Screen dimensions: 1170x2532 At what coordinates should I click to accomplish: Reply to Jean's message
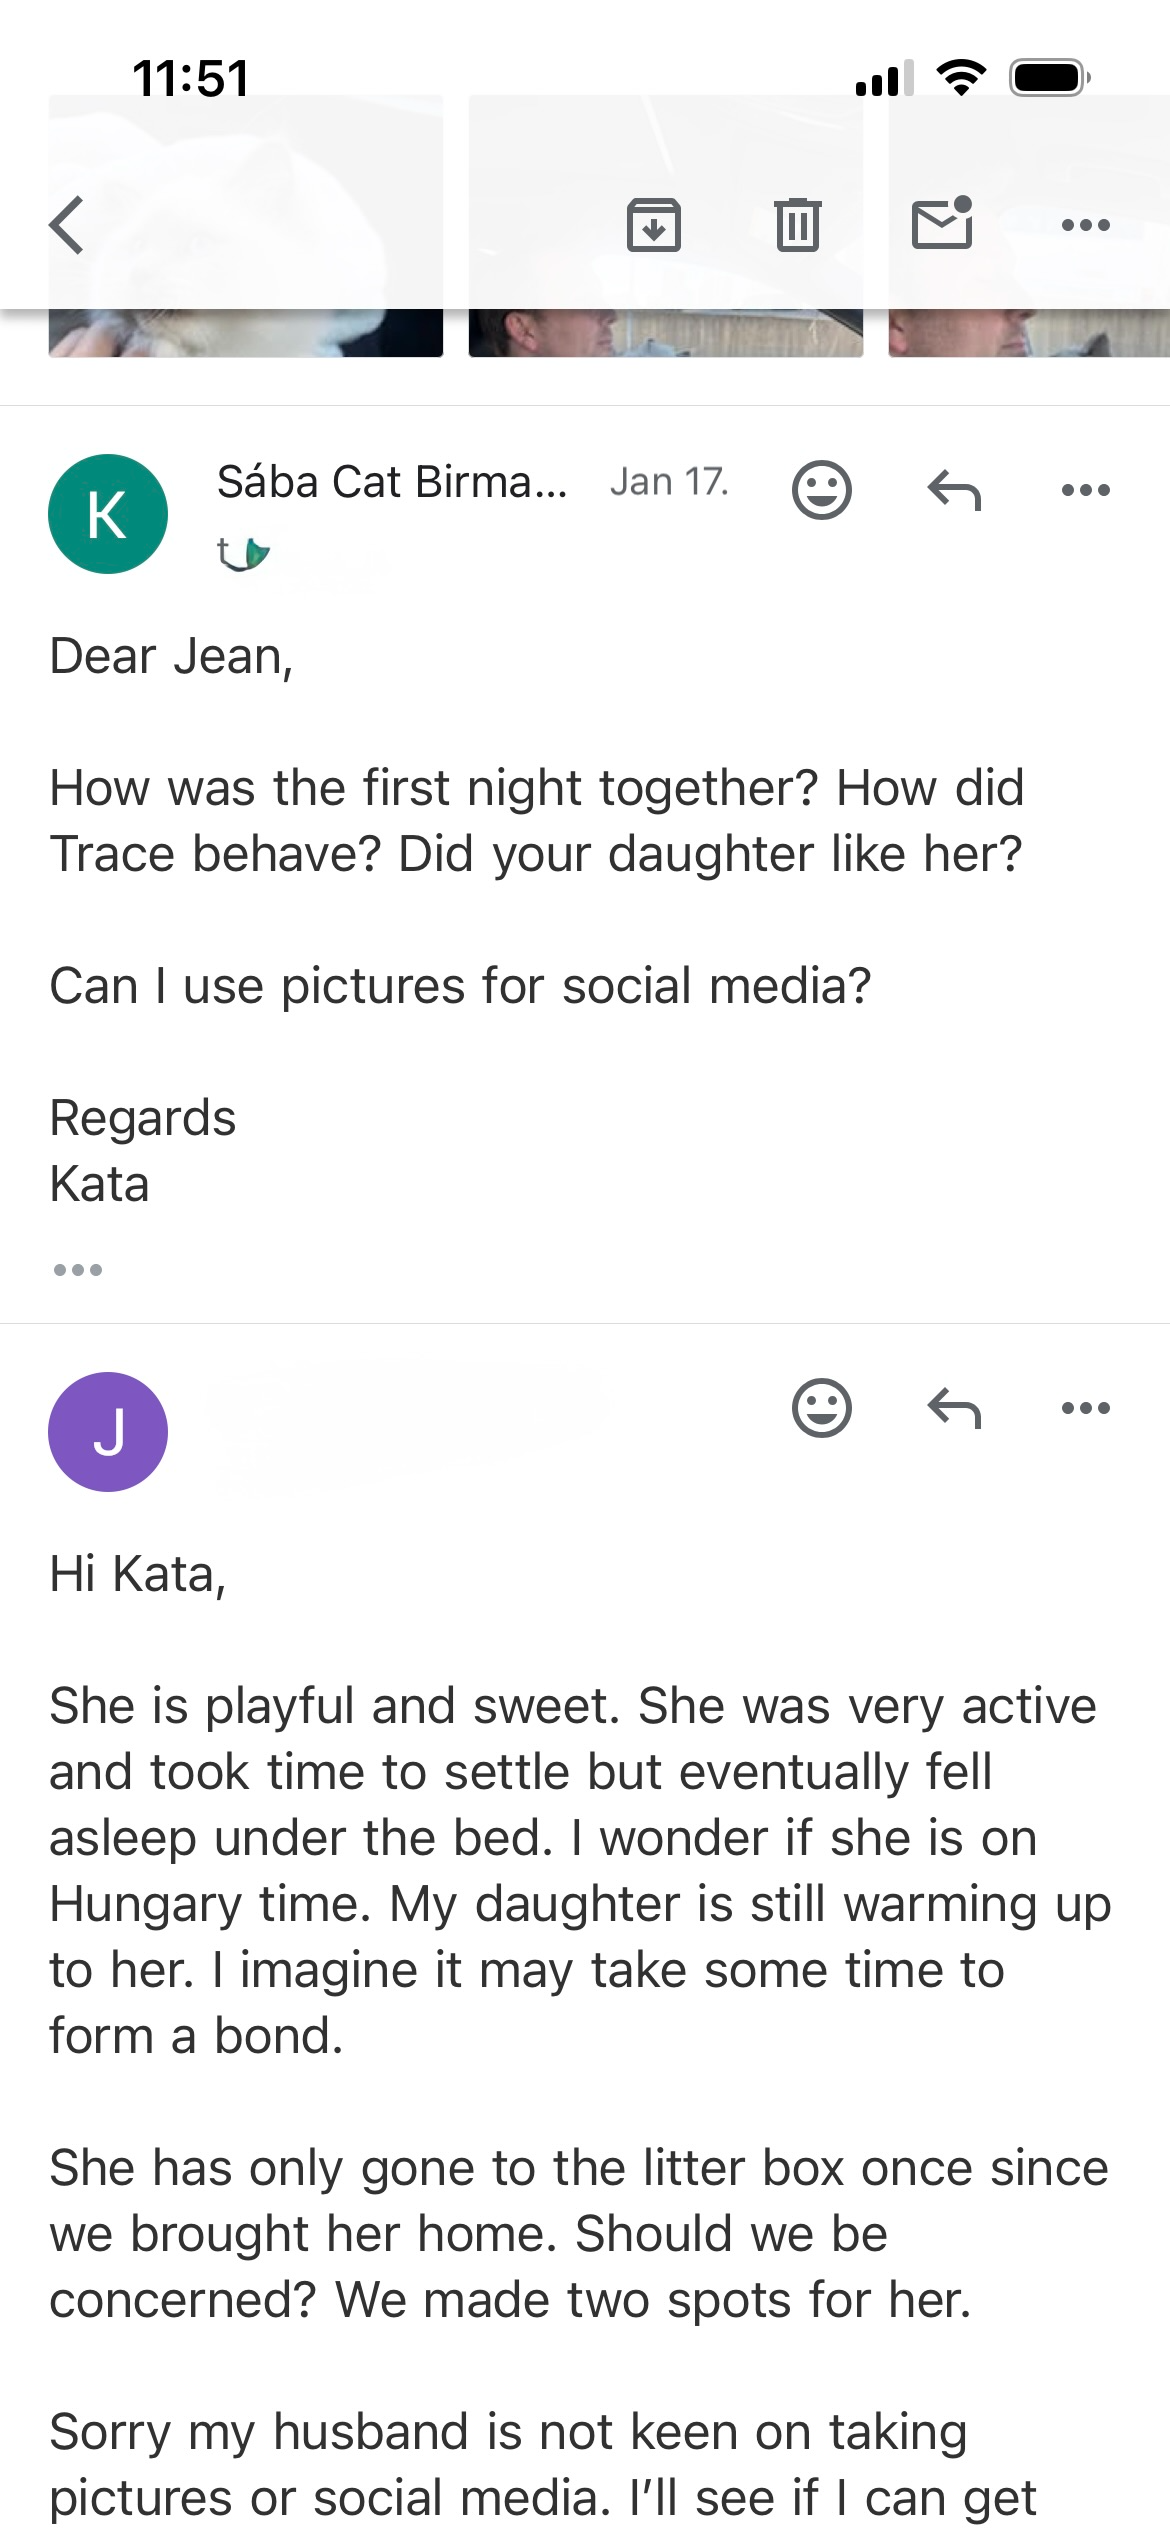(x=954, y=1408)
